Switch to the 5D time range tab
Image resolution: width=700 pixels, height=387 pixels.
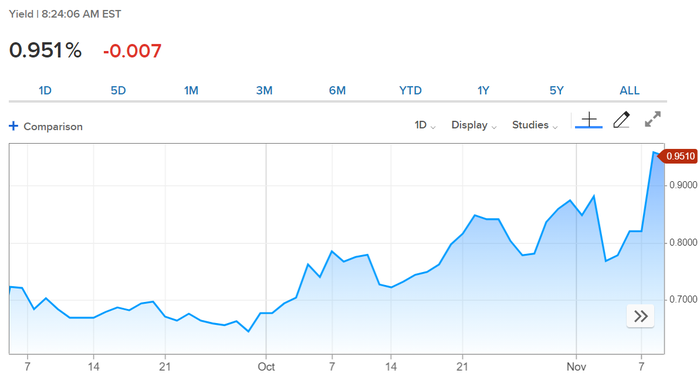click(118, 91)
